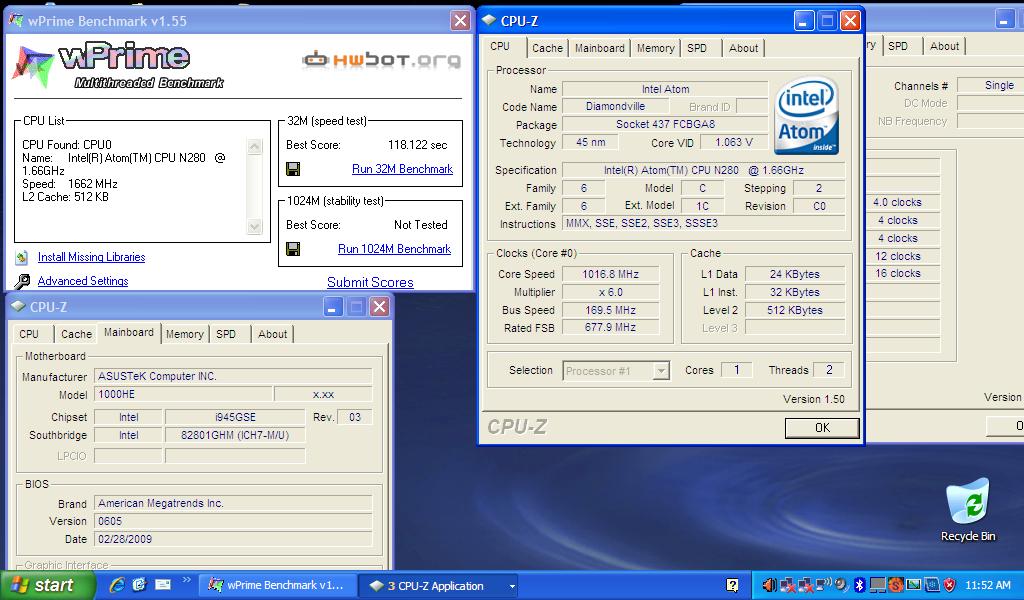Click the Core Speed 1016.8 MHz field
Image resolution: width=1024 pixels, height=600 pixels.
(x=611, y=274)
